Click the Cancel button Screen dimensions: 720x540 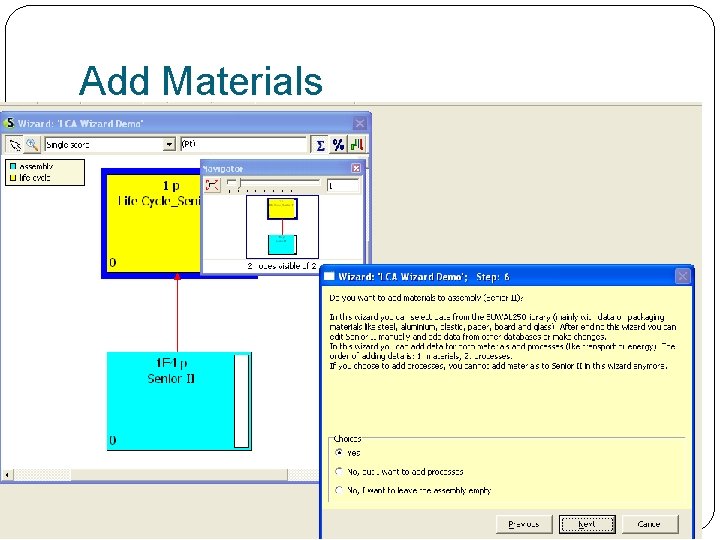point(650,524)
